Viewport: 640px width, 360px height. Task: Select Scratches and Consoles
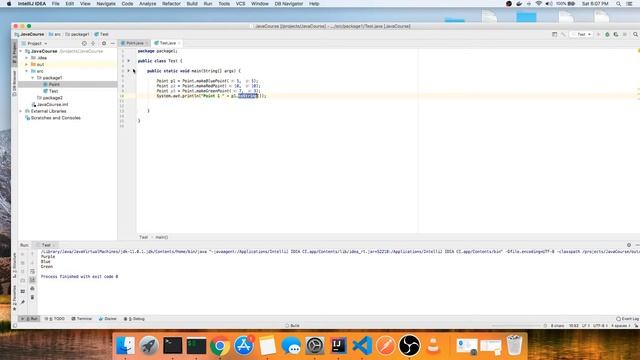pos(53,118)
